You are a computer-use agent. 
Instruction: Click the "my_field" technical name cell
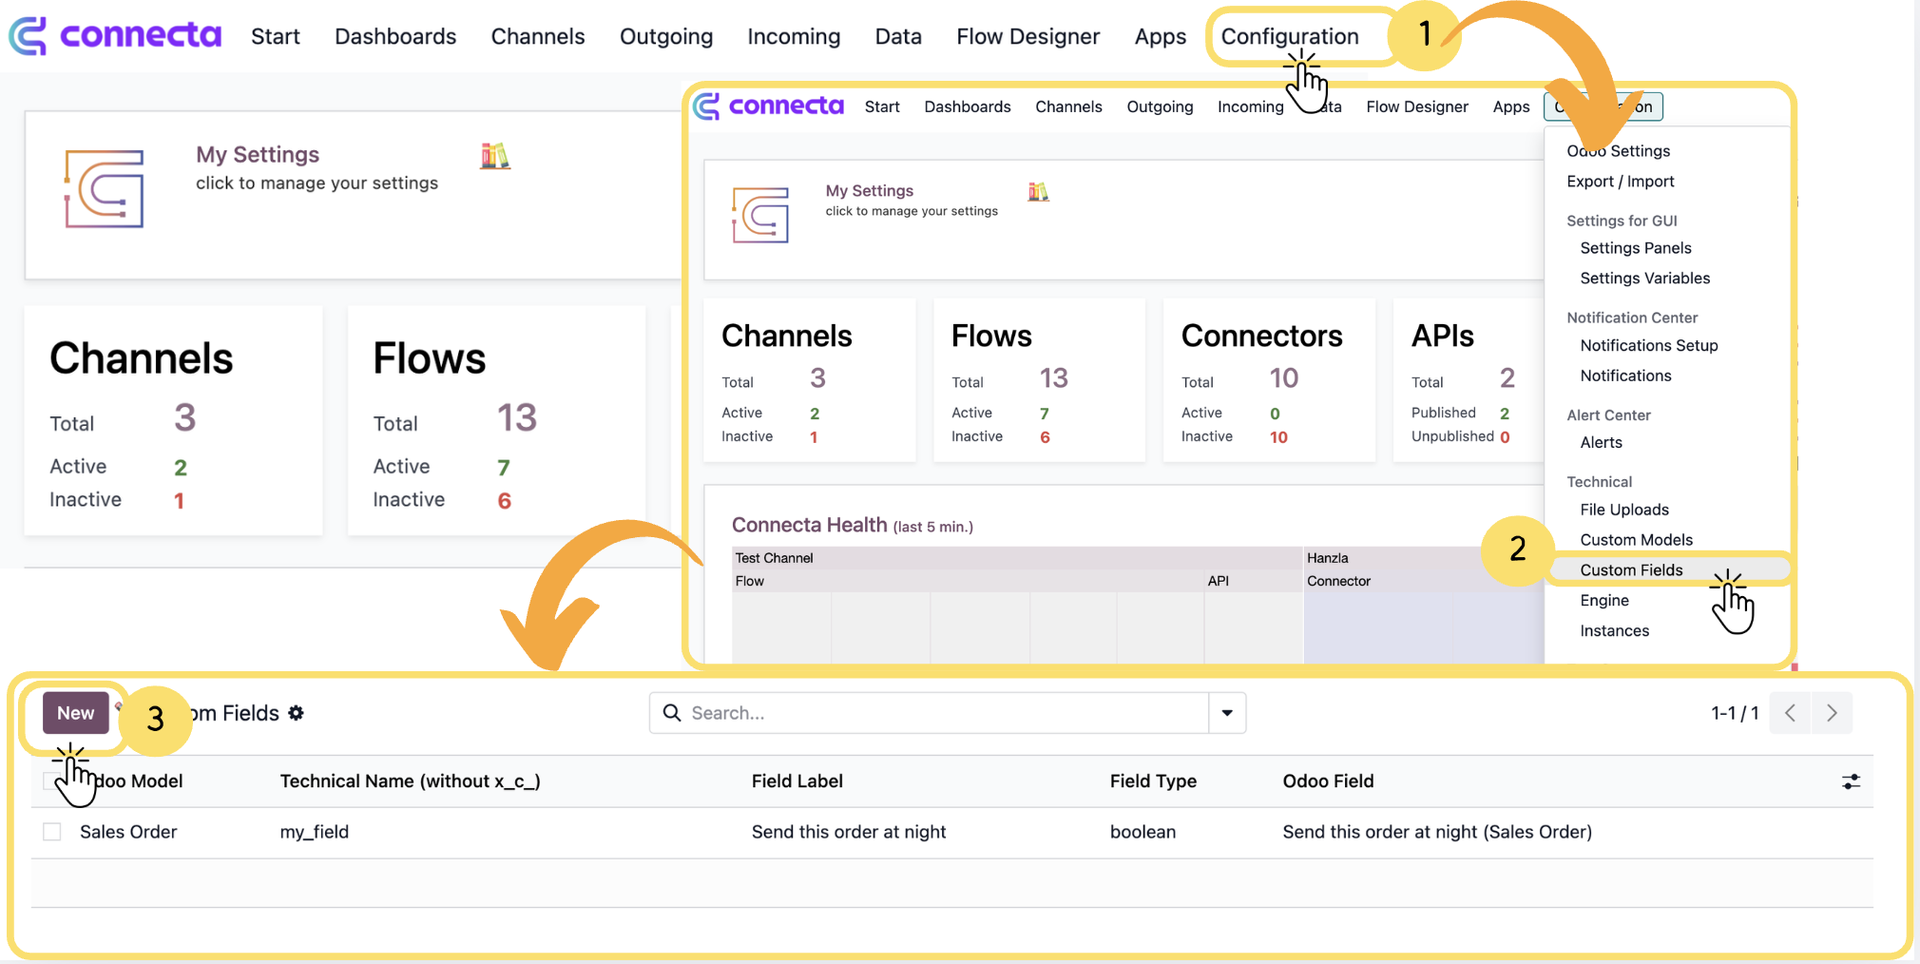[314, 832]
